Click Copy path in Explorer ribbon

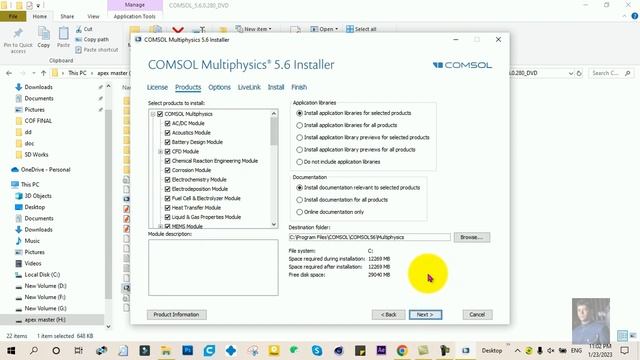pos(92,39)
